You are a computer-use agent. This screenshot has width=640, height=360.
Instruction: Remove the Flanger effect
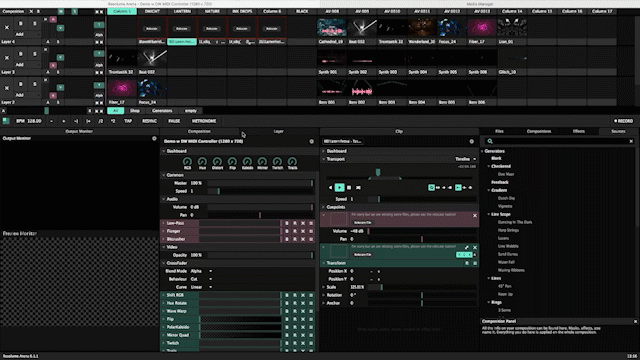(x=303, y=231)
